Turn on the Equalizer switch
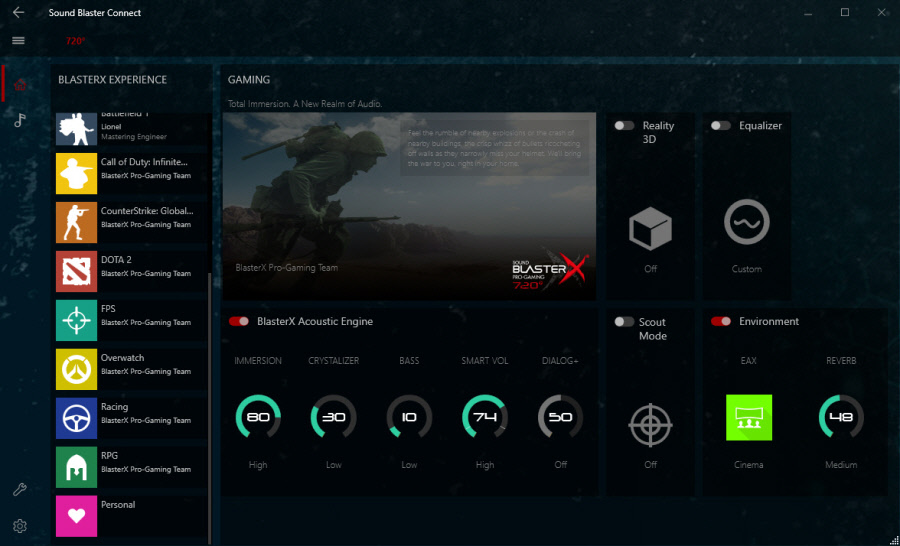The width and height of the screenshot is (900, 546). click(720, 126)
